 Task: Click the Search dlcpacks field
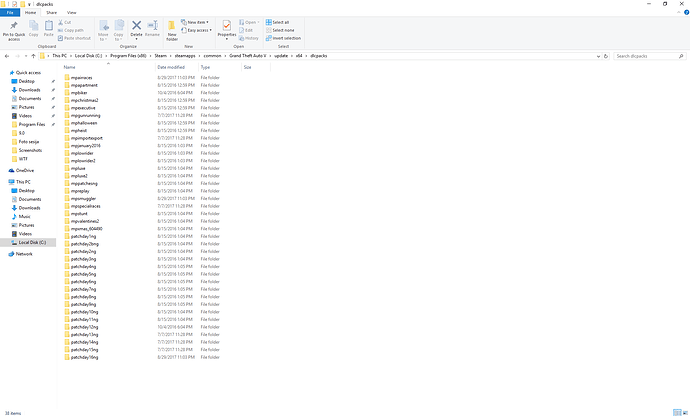pyautogui.click(x=650, y=56)
